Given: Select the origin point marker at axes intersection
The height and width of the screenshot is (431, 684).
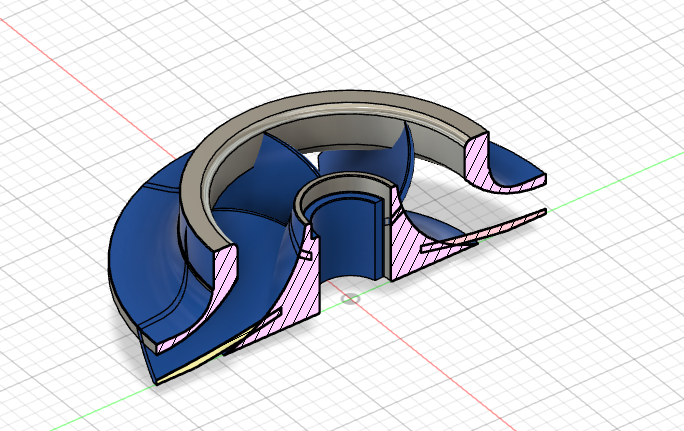Looking at the screenshot, I should click(x=350, y=299).
